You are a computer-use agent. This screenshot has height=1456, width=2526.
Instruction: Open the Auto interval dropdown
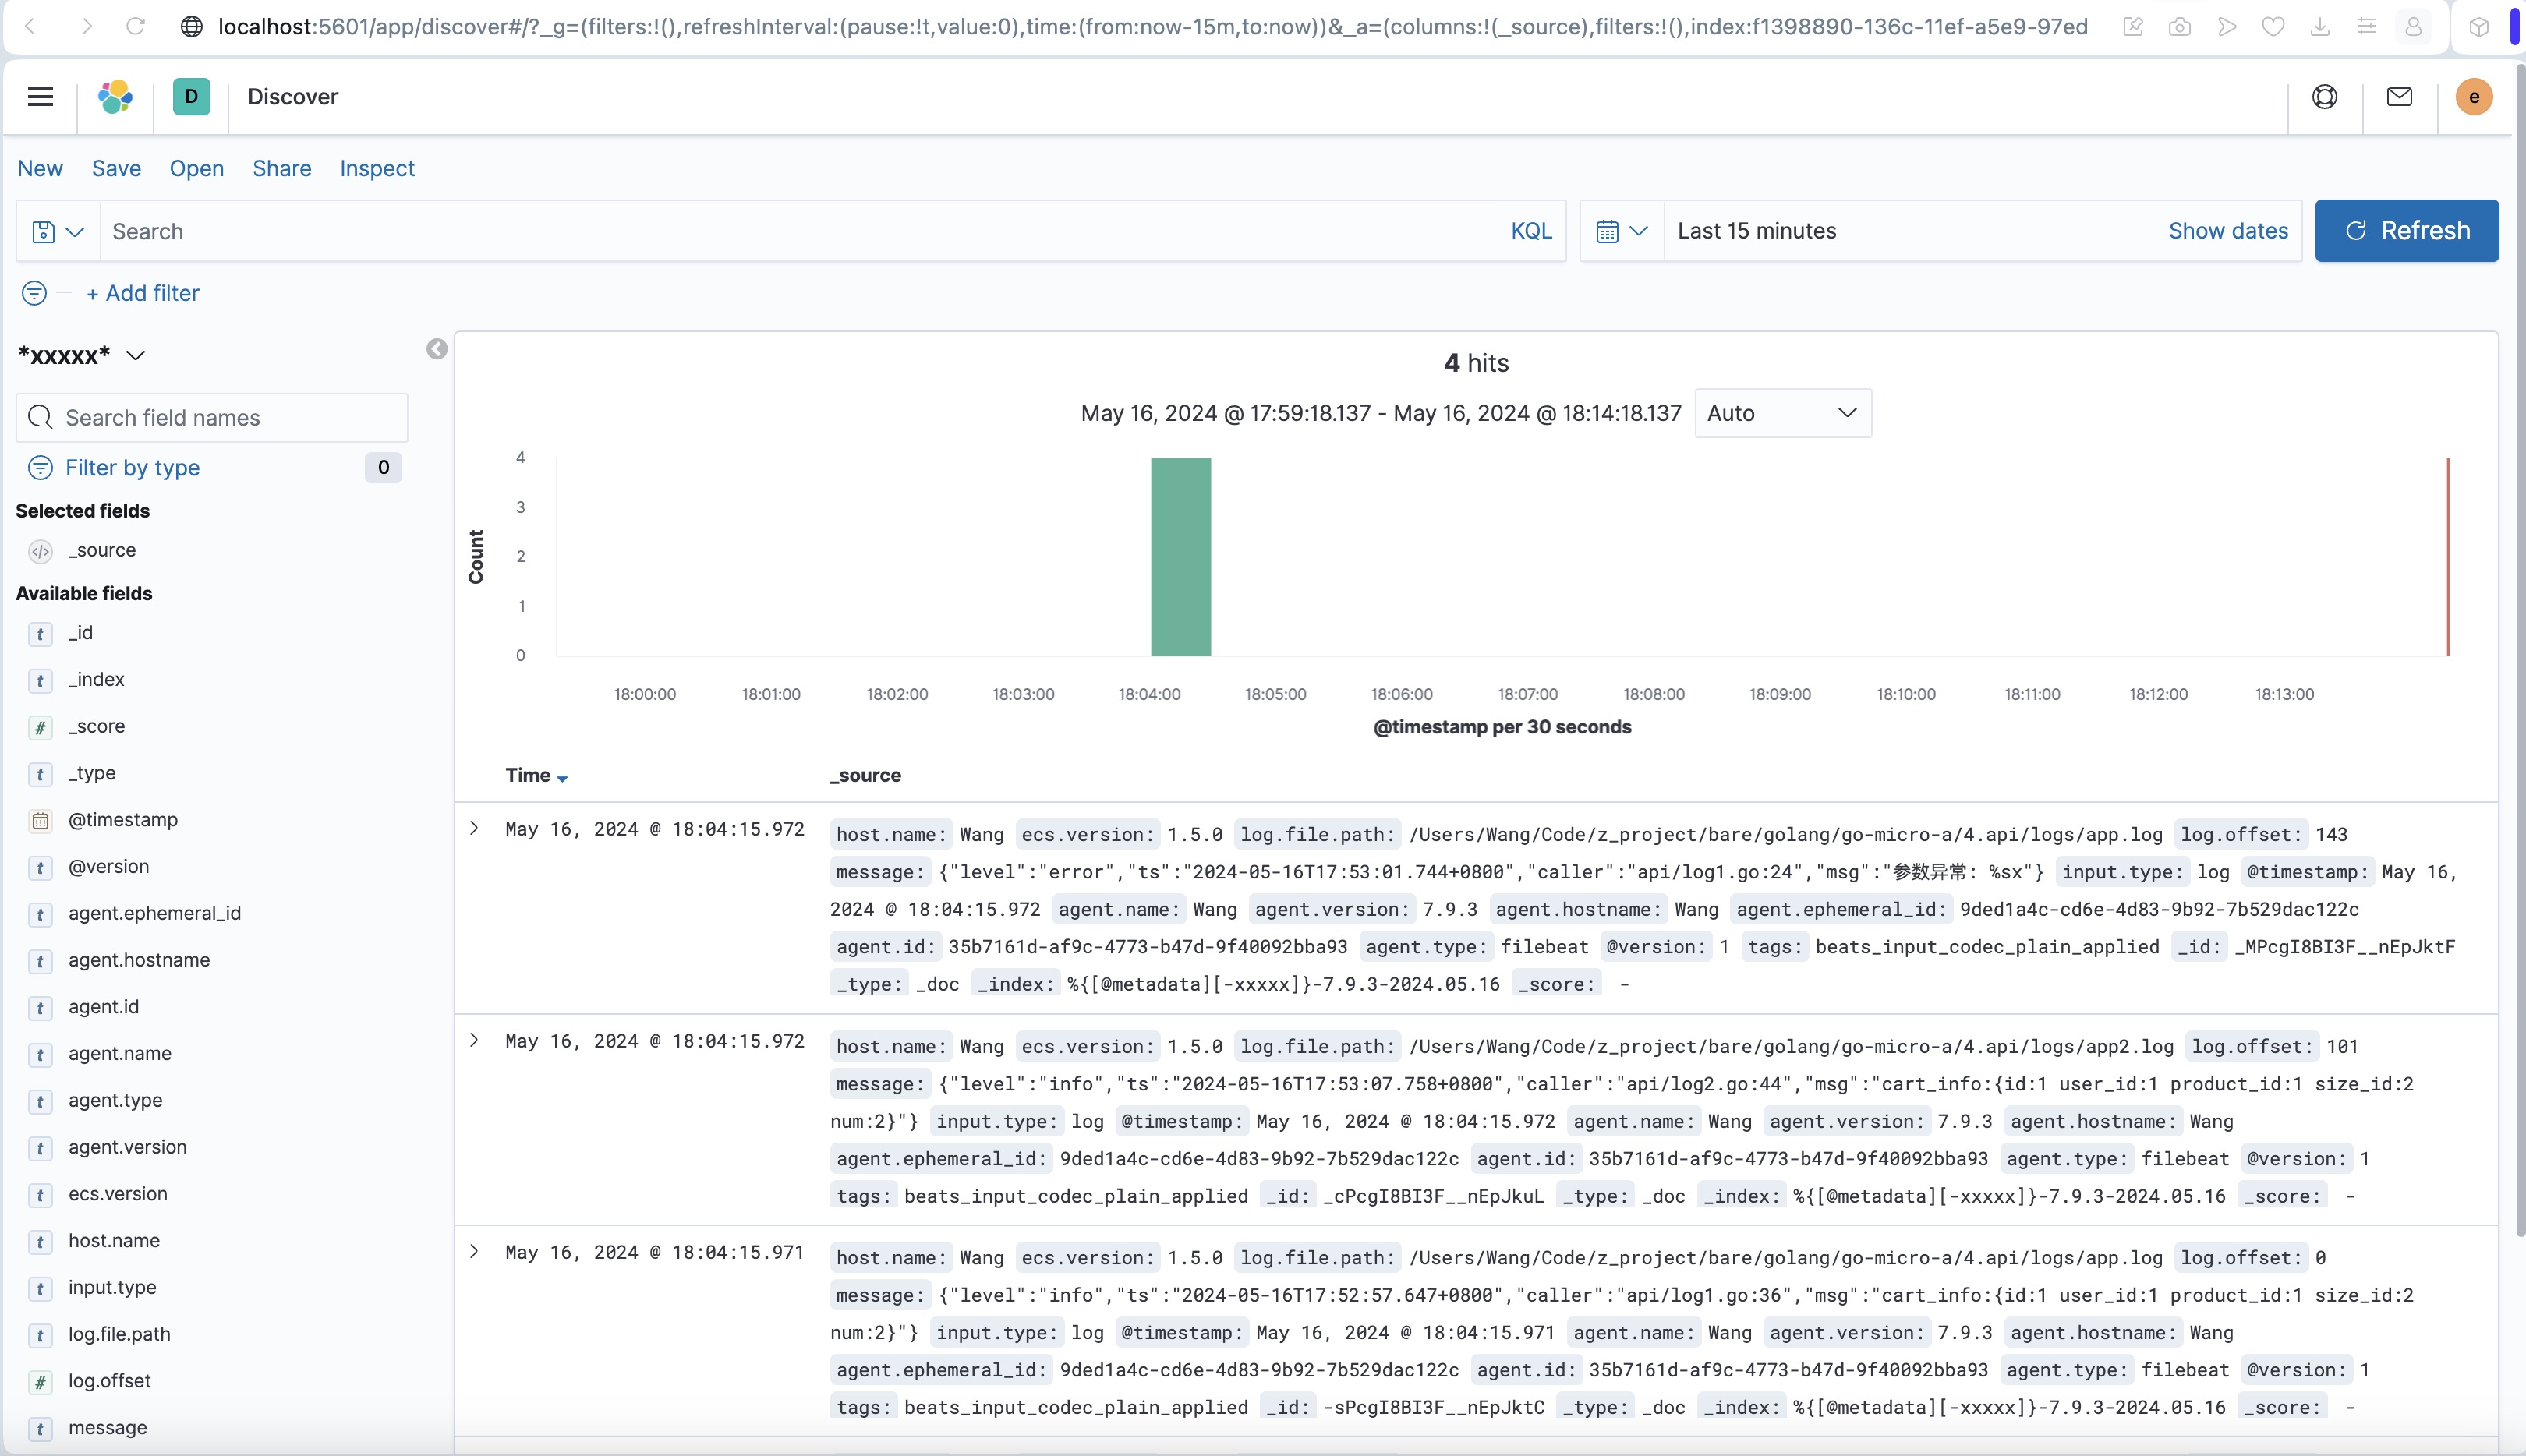pos(1783,413)
